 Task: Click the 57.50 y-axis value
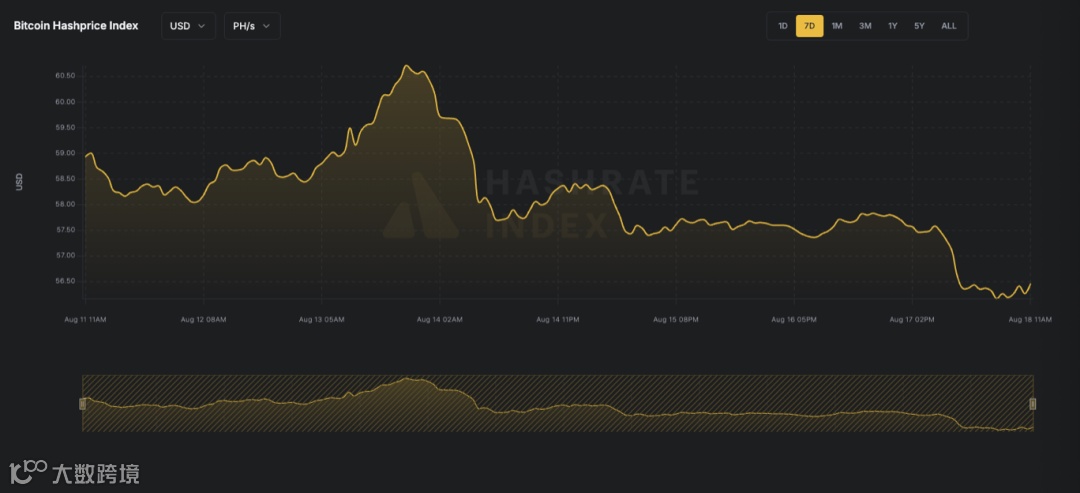[65, 230]
